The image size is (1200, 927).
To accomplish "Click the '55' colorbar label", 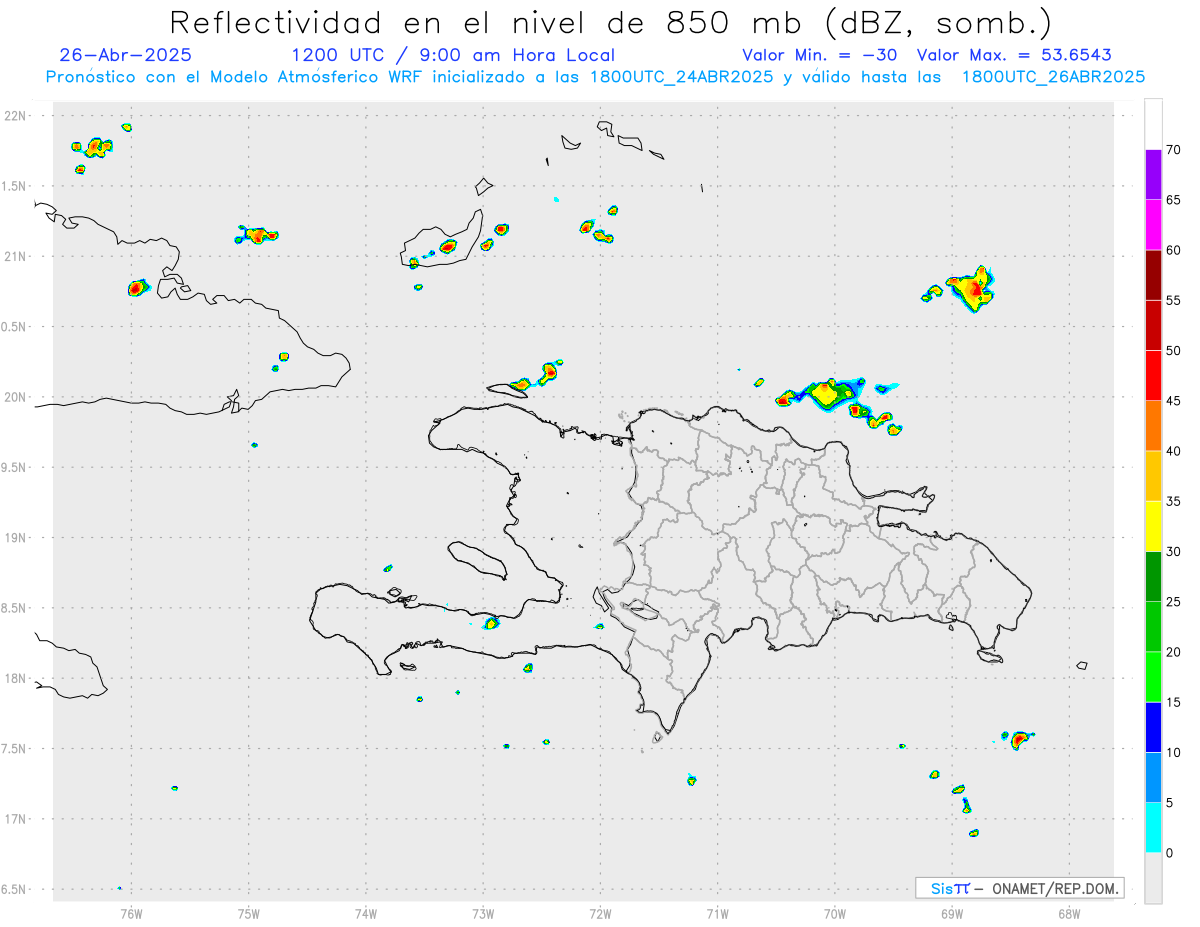I will (x=1174, y=300).
